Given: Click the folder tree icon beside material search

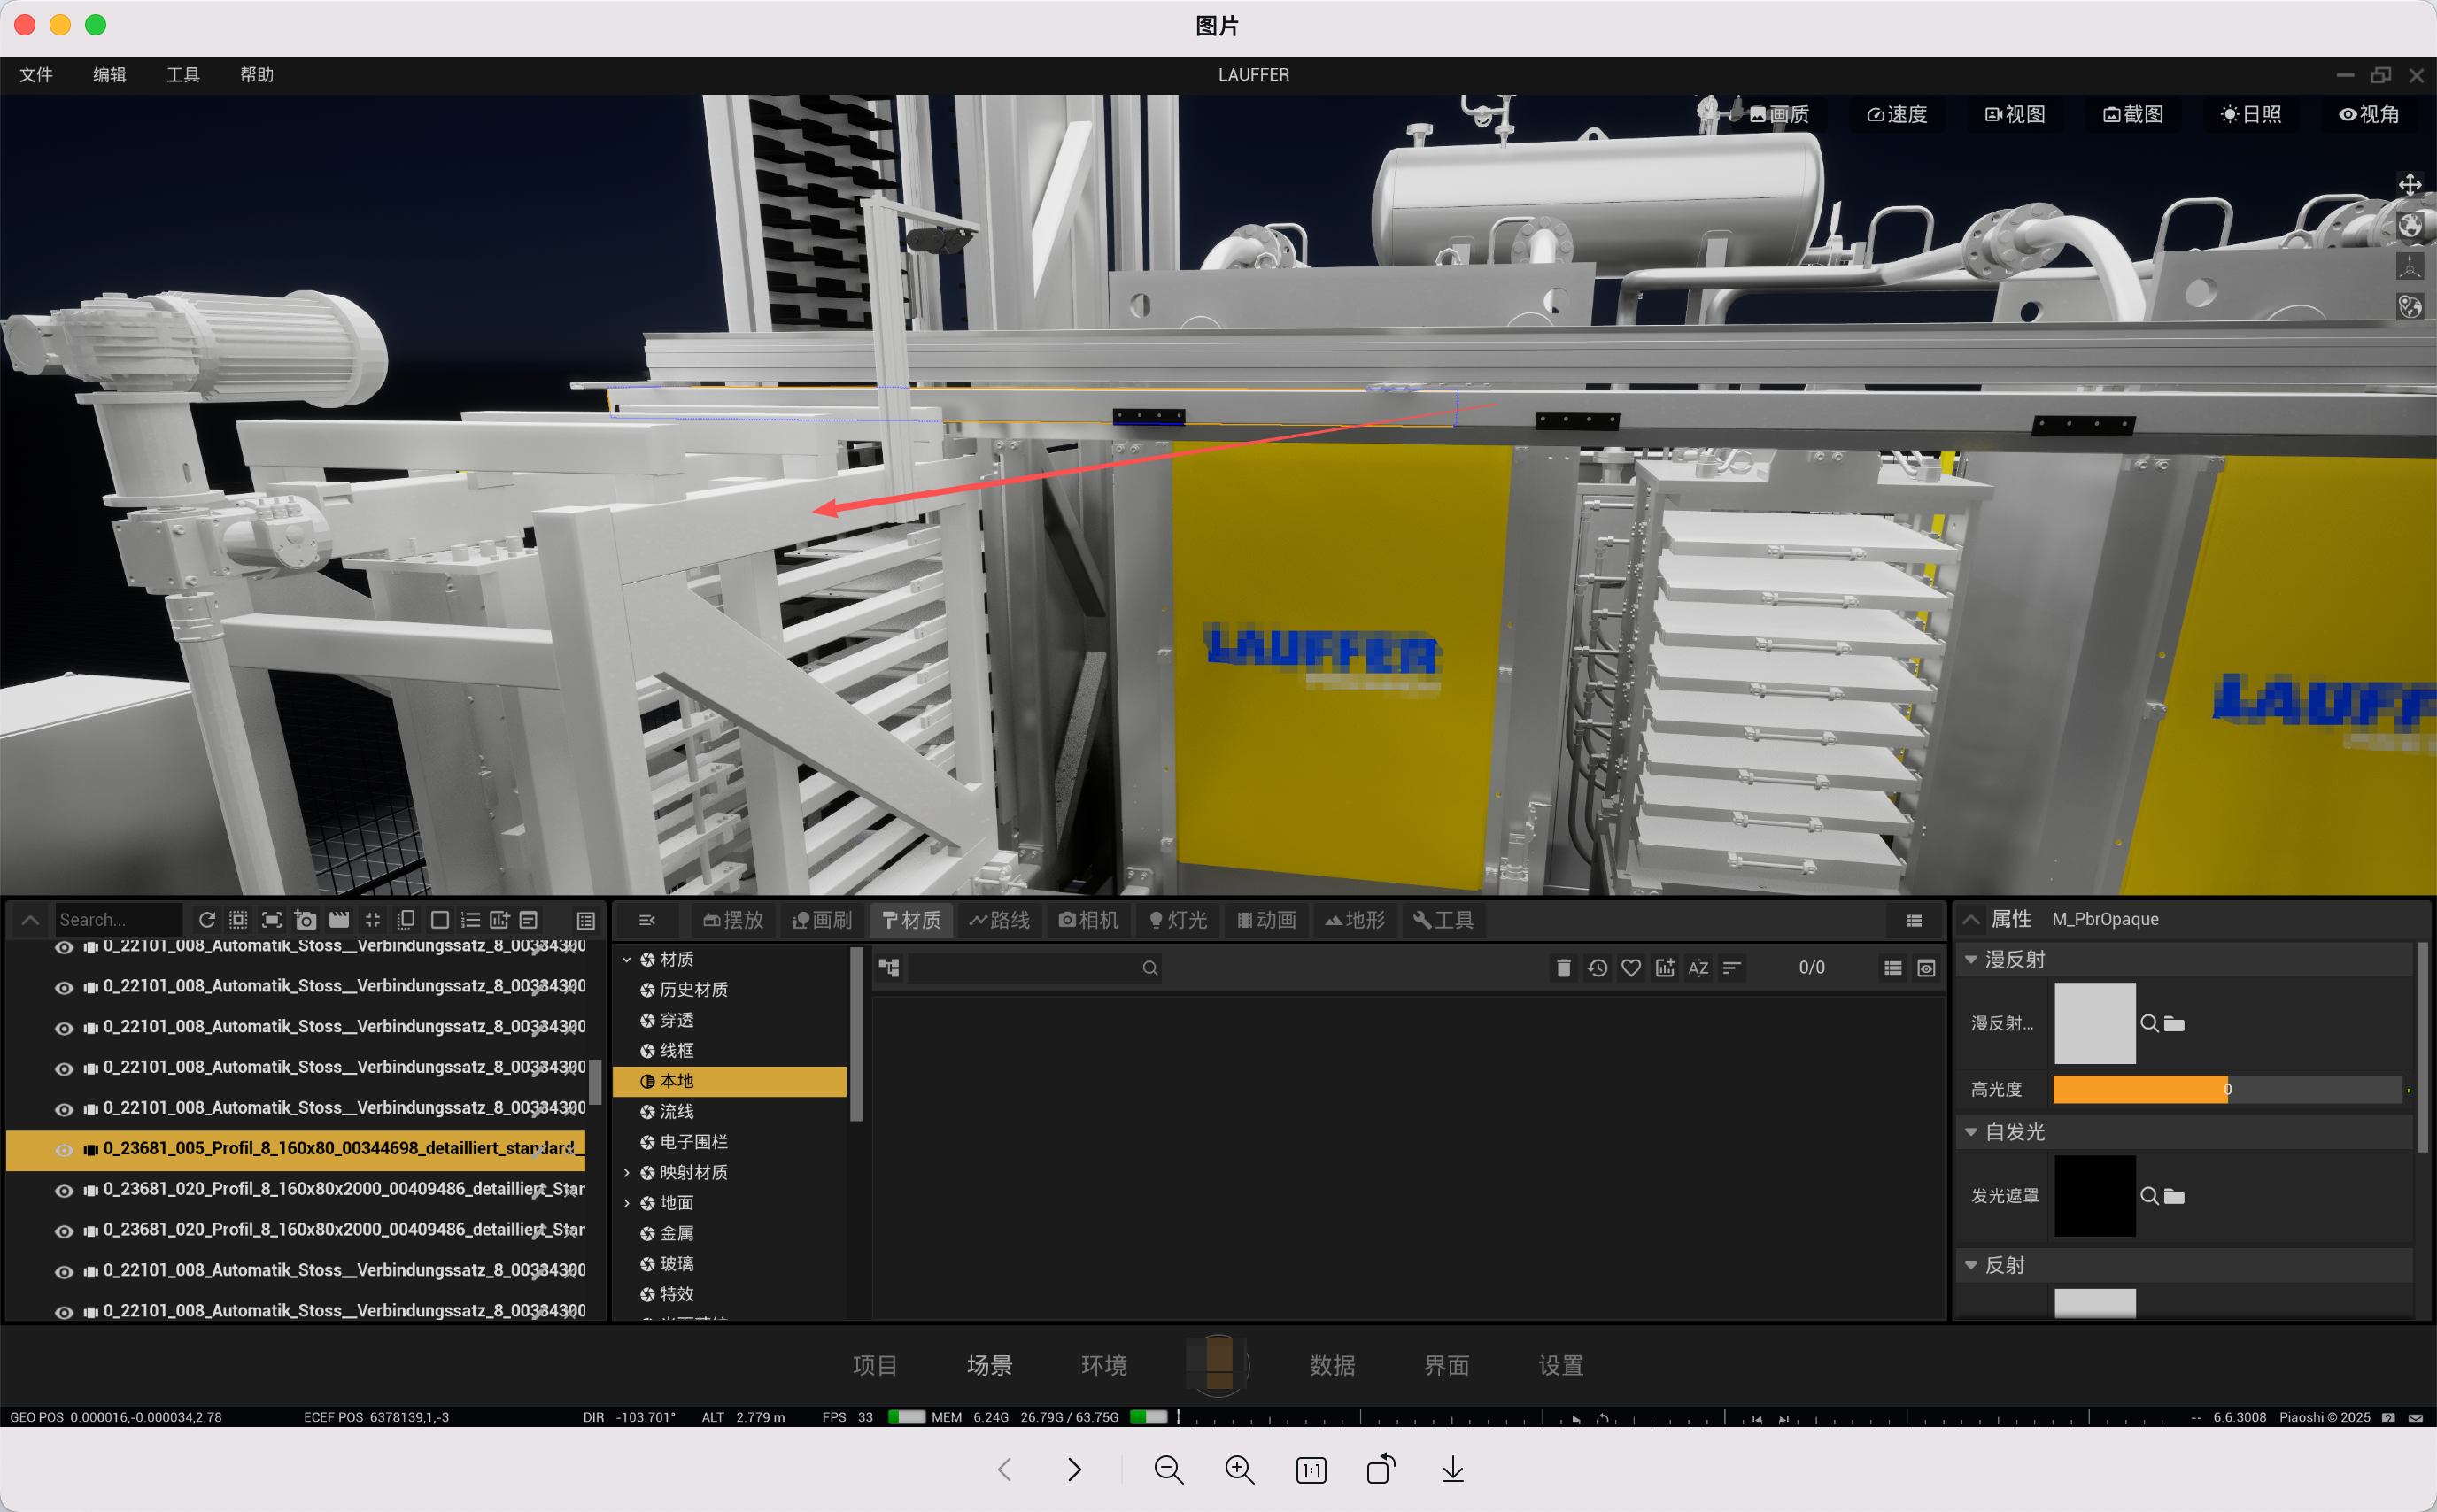Looking at the screenshot, I should tap(889, 968).
